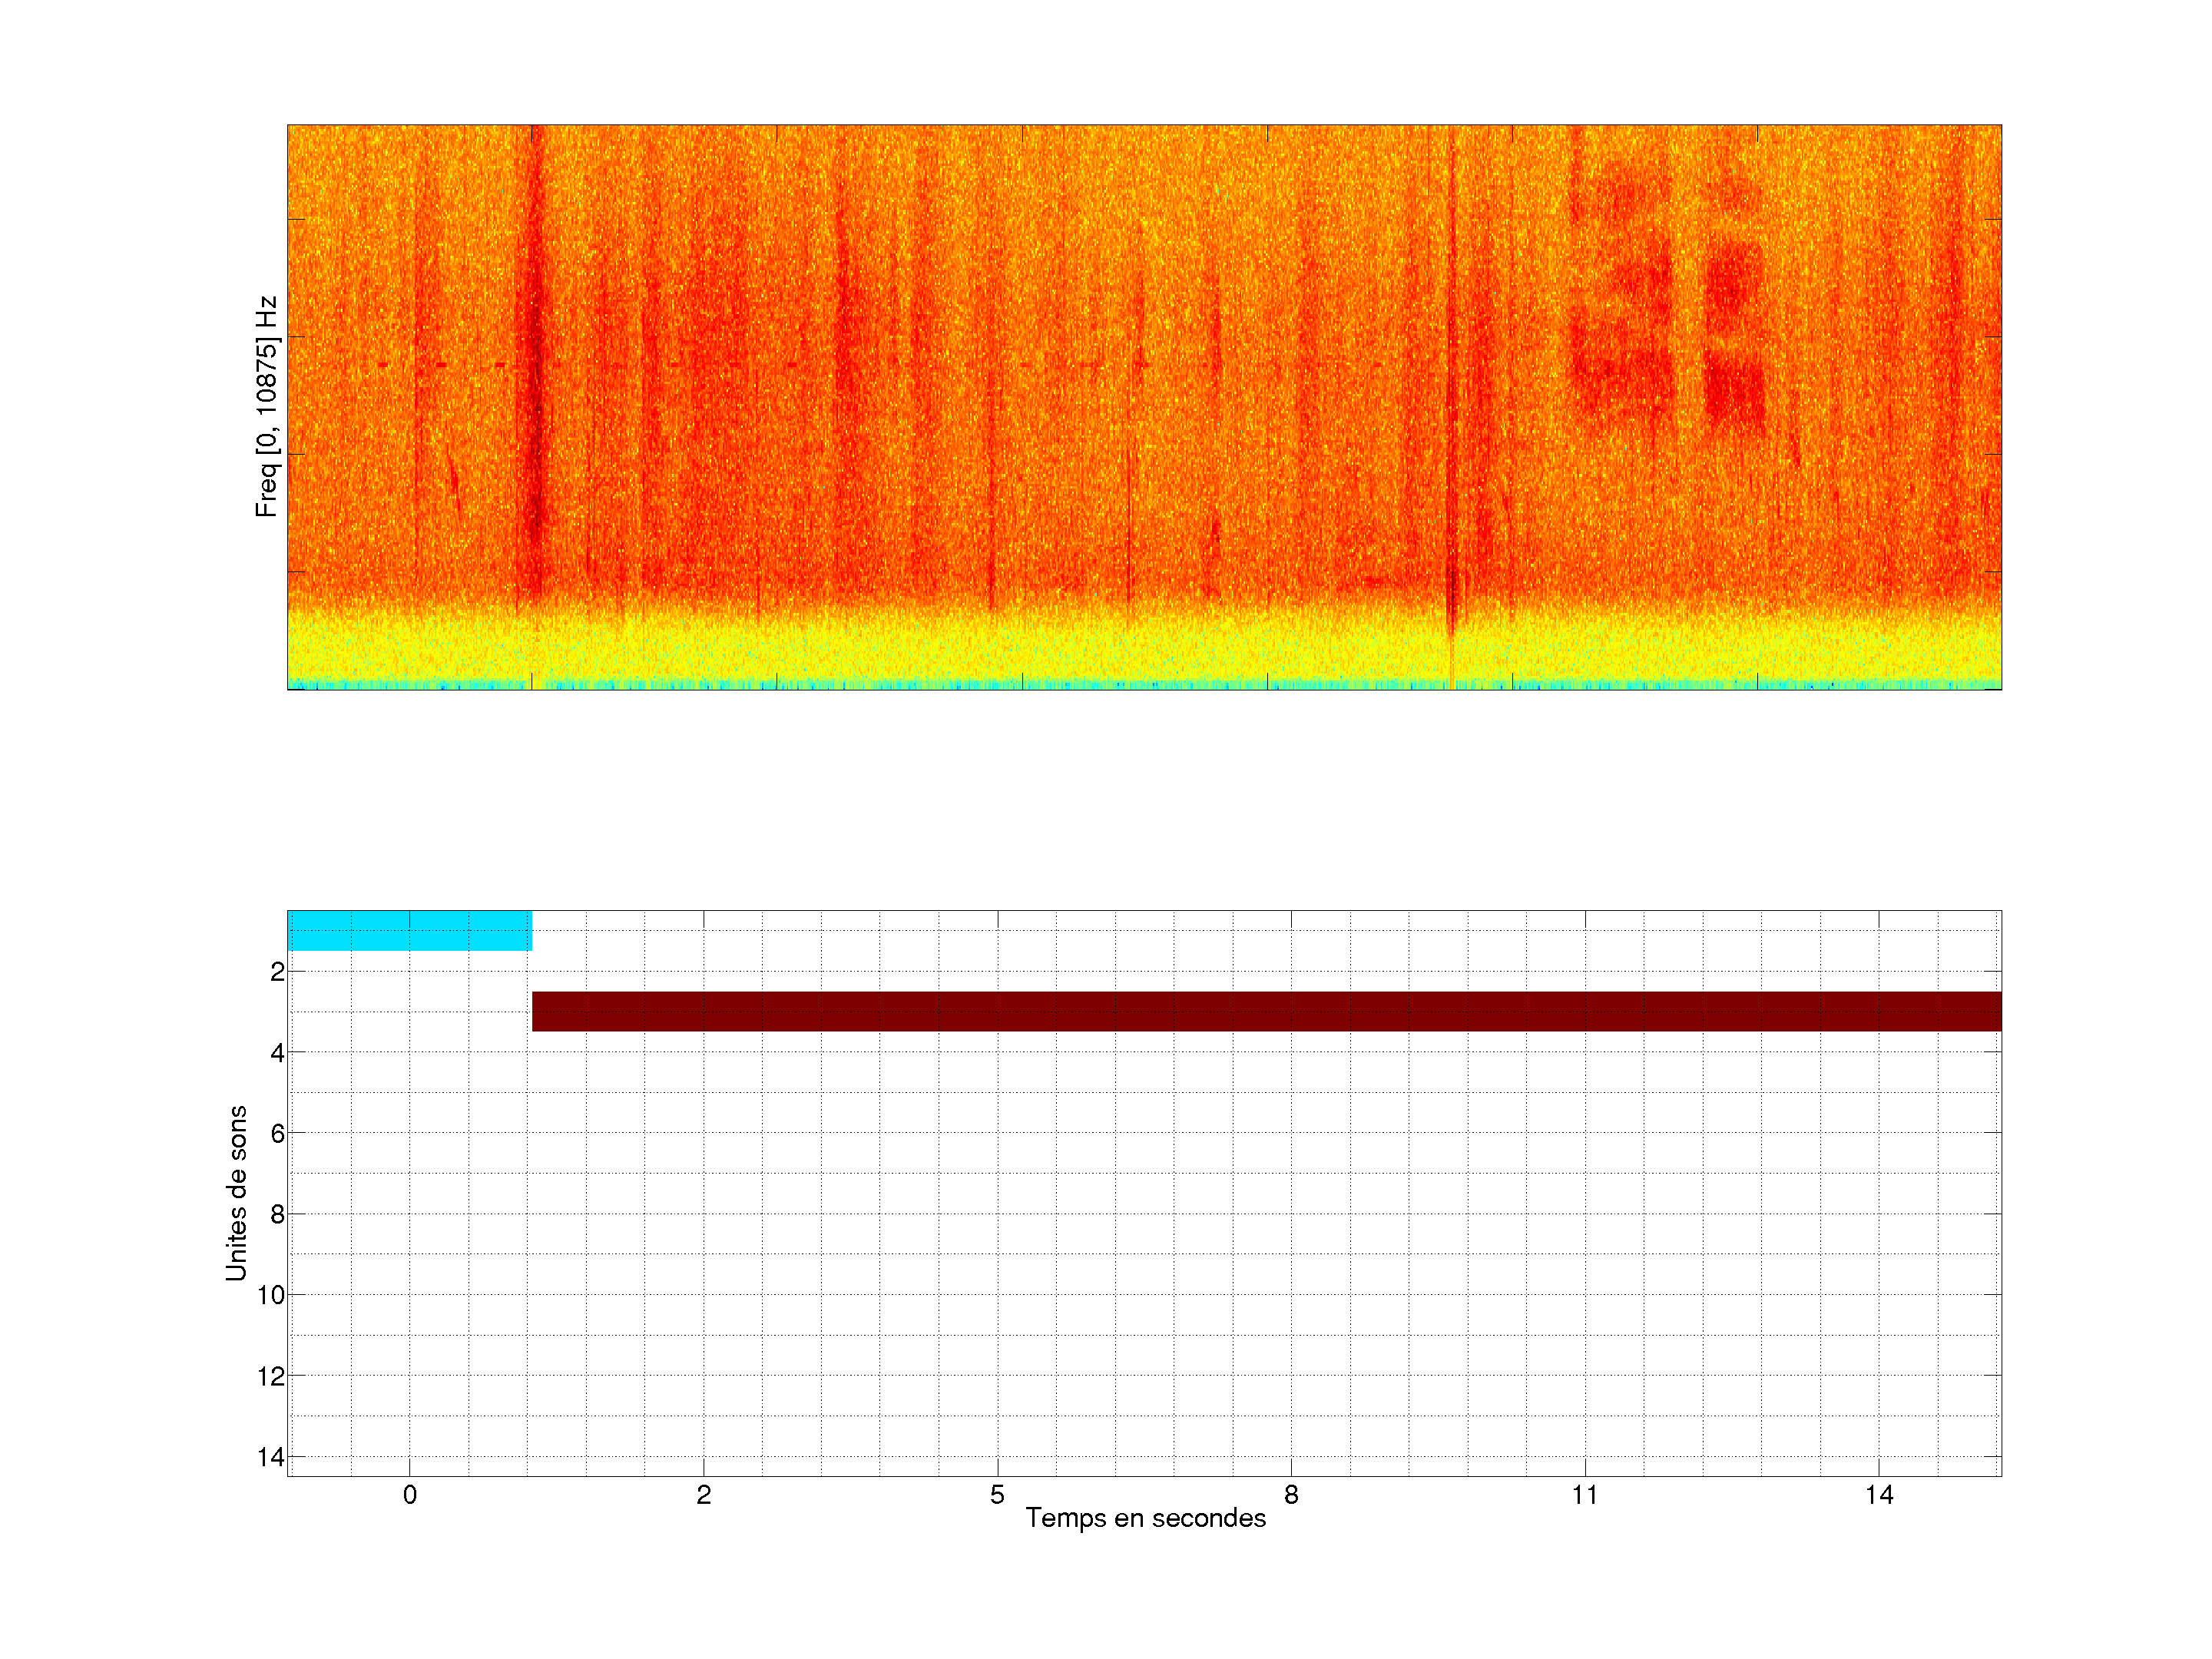Click the 'Unites de sons' y-axis label
This screenshot has width=2212, height=1659.
[x=236, y=1193]
